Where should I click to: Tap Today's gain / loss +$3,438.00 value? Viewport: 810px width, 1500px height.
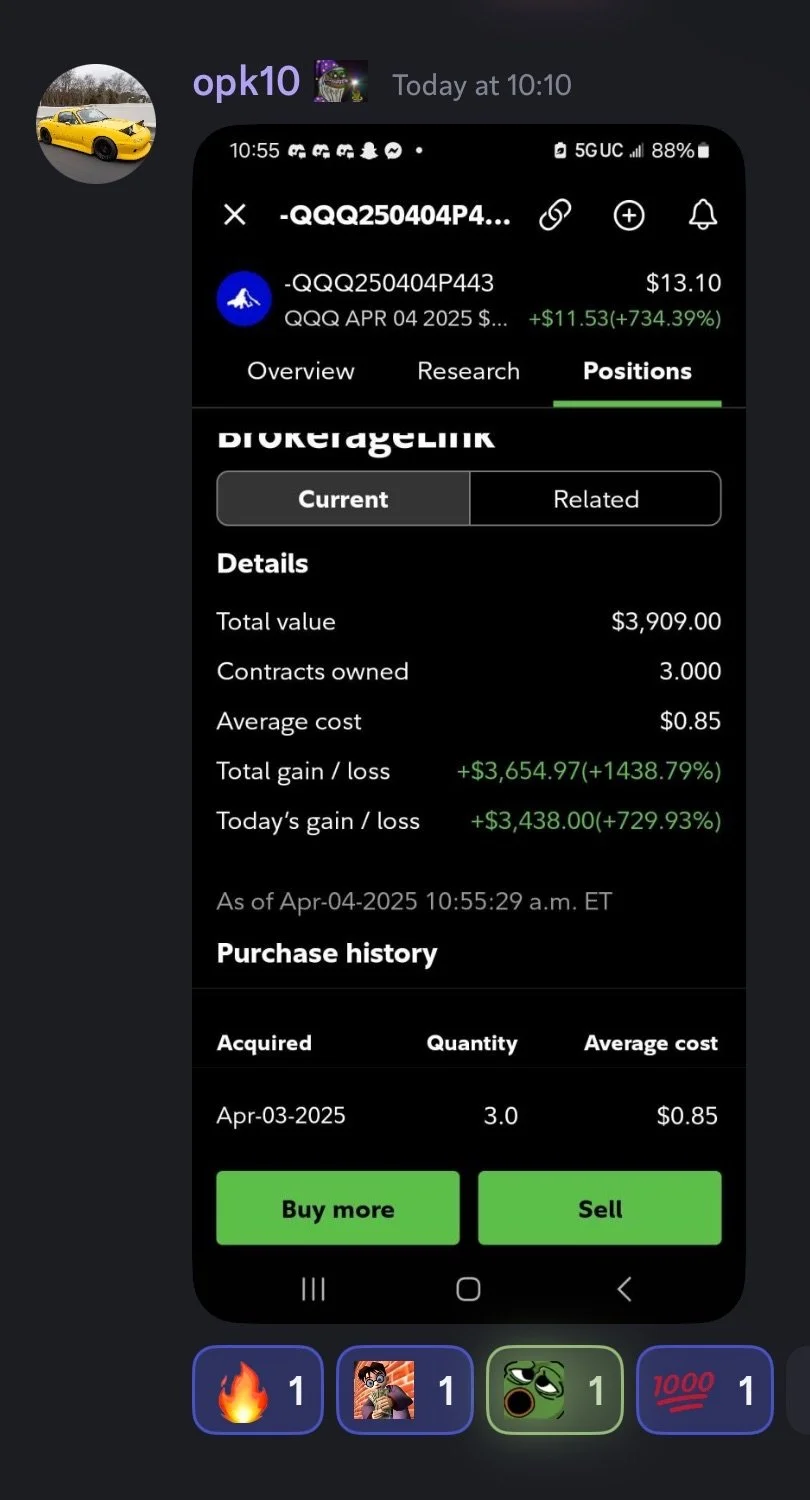click(x=596, y=821)
